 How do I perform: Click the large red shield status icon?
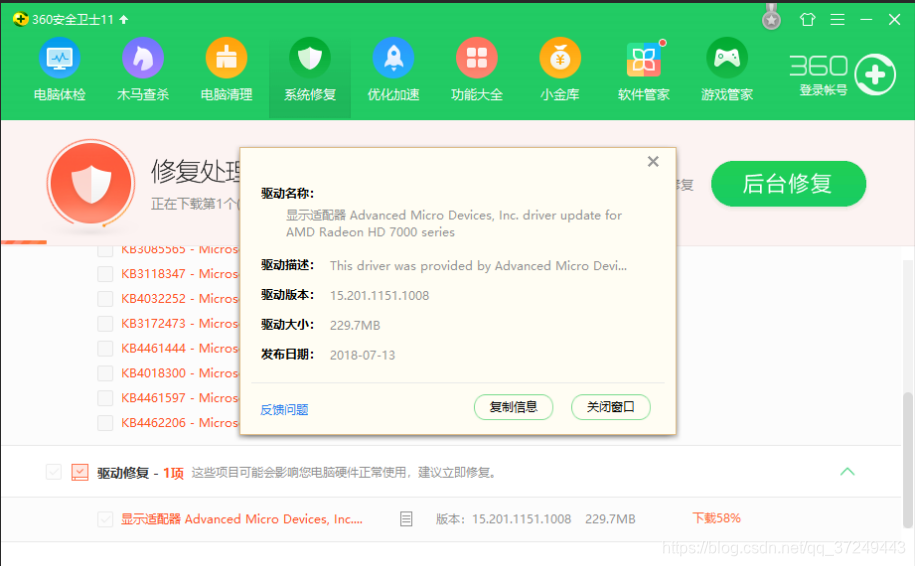91,183
